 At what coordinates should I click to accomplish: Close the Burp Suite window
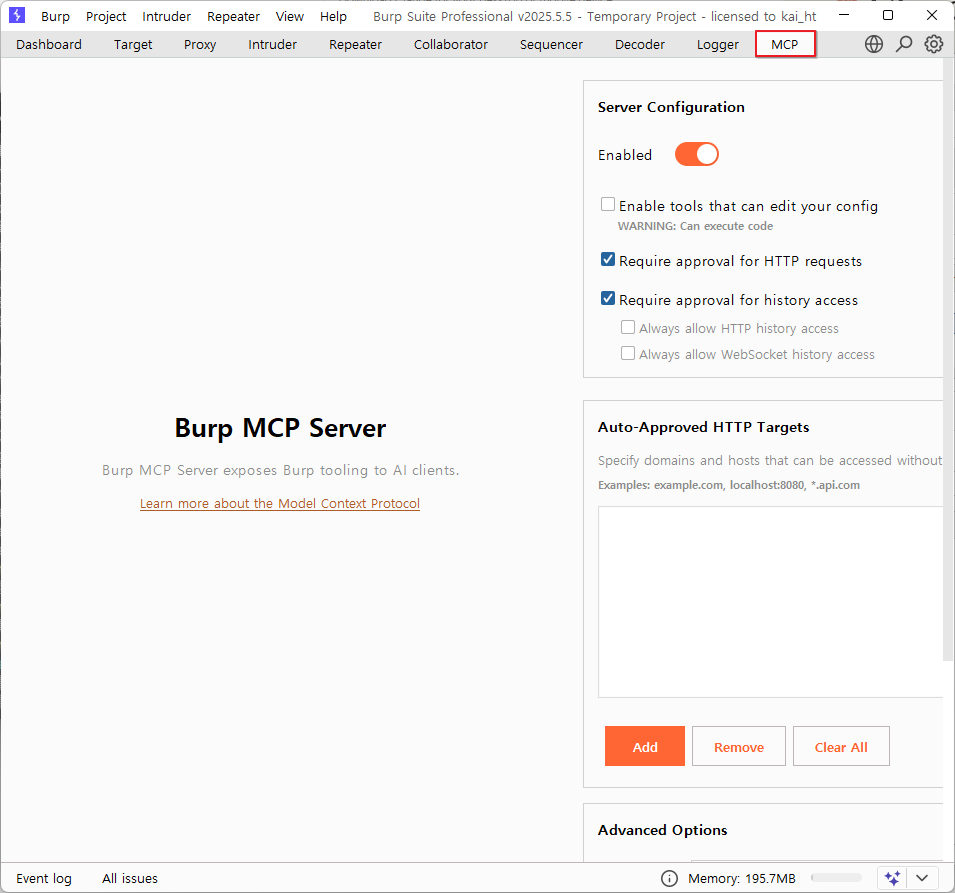pyautogui.click(x=932, y=15)
